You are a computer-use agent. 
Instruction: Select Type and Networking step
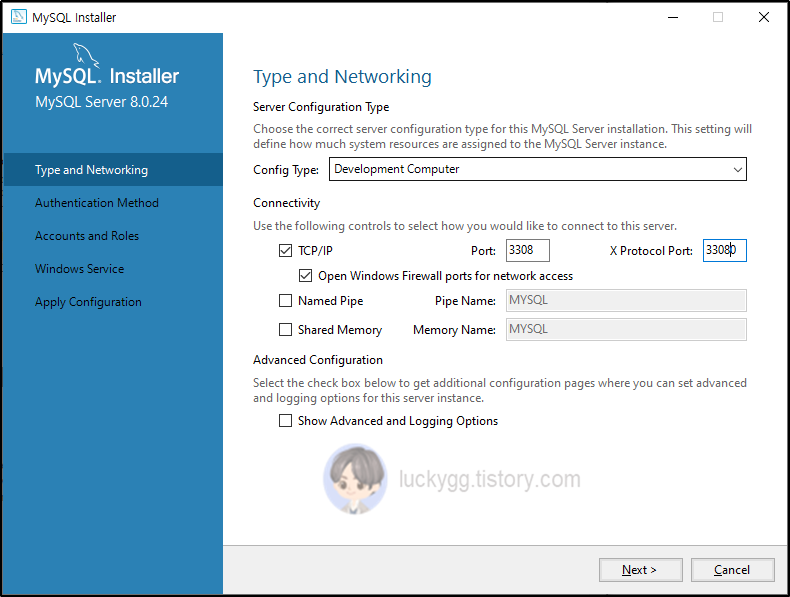point(113,170)
